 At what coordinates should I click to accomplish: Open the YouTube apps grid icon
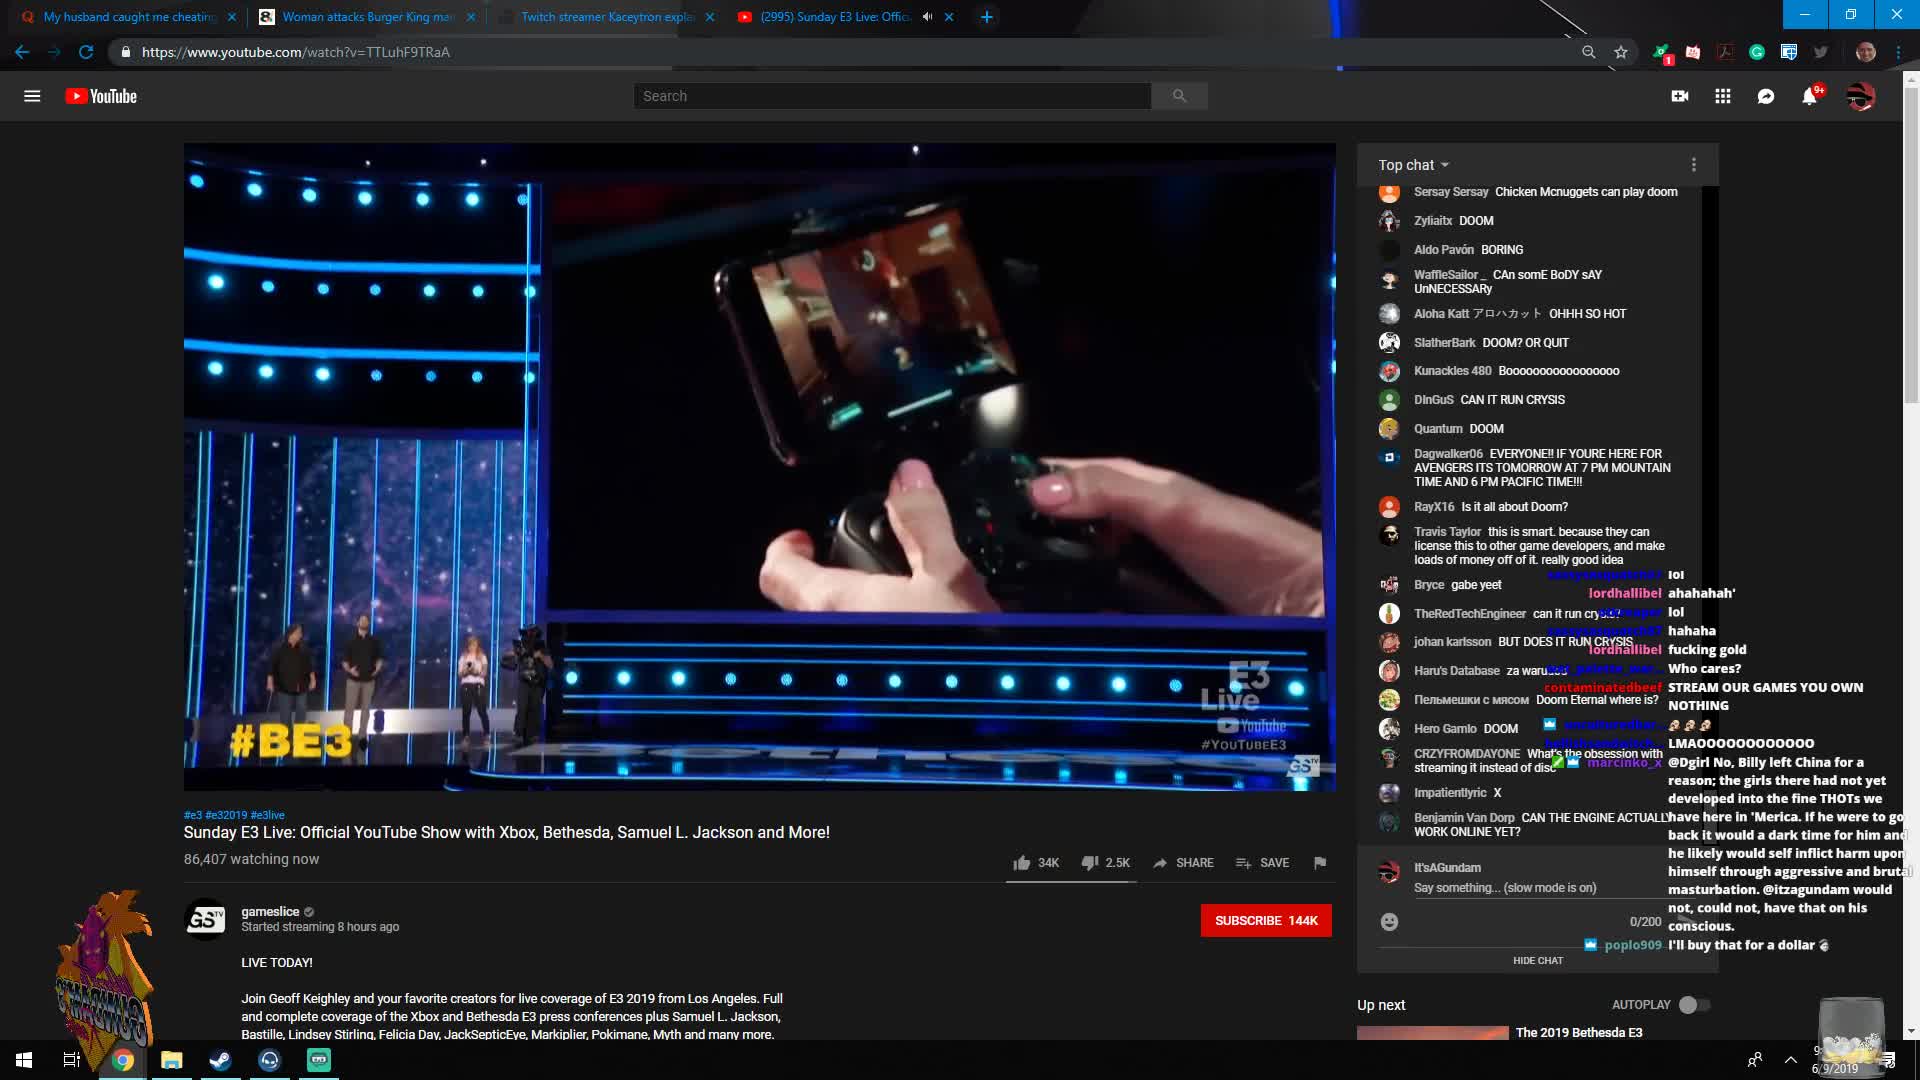click(1723, 96)
